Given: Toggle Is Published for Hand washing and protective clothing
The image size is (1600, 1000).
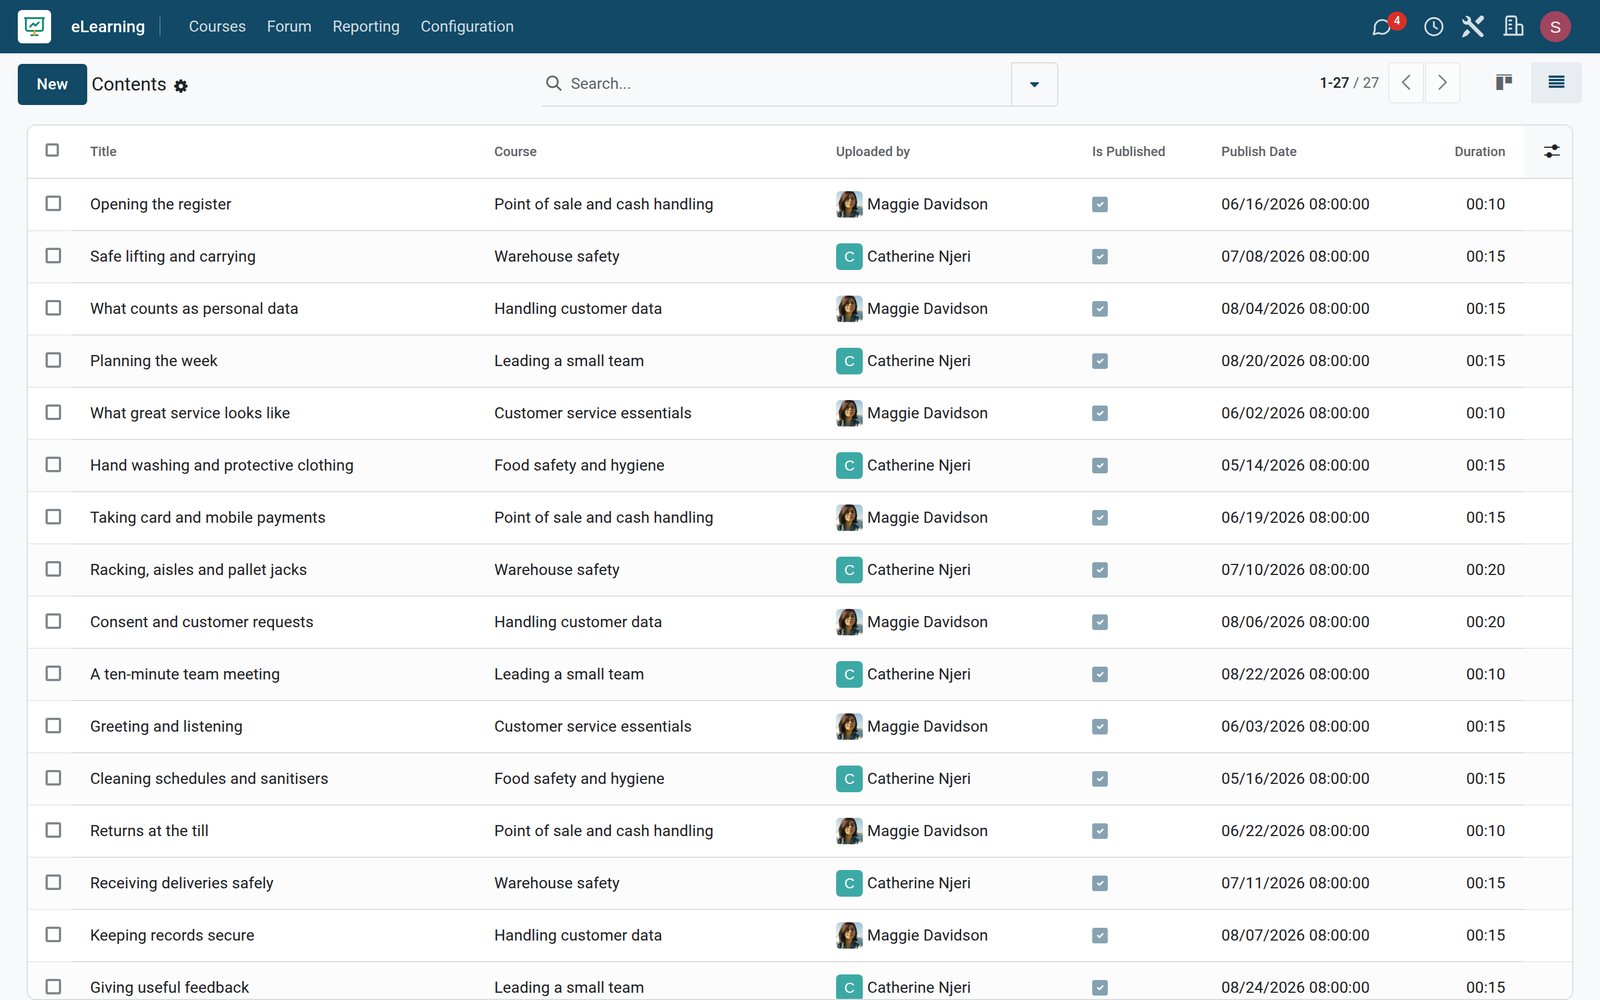Looking at the screenshot, I should click(x=1100, y=465).
